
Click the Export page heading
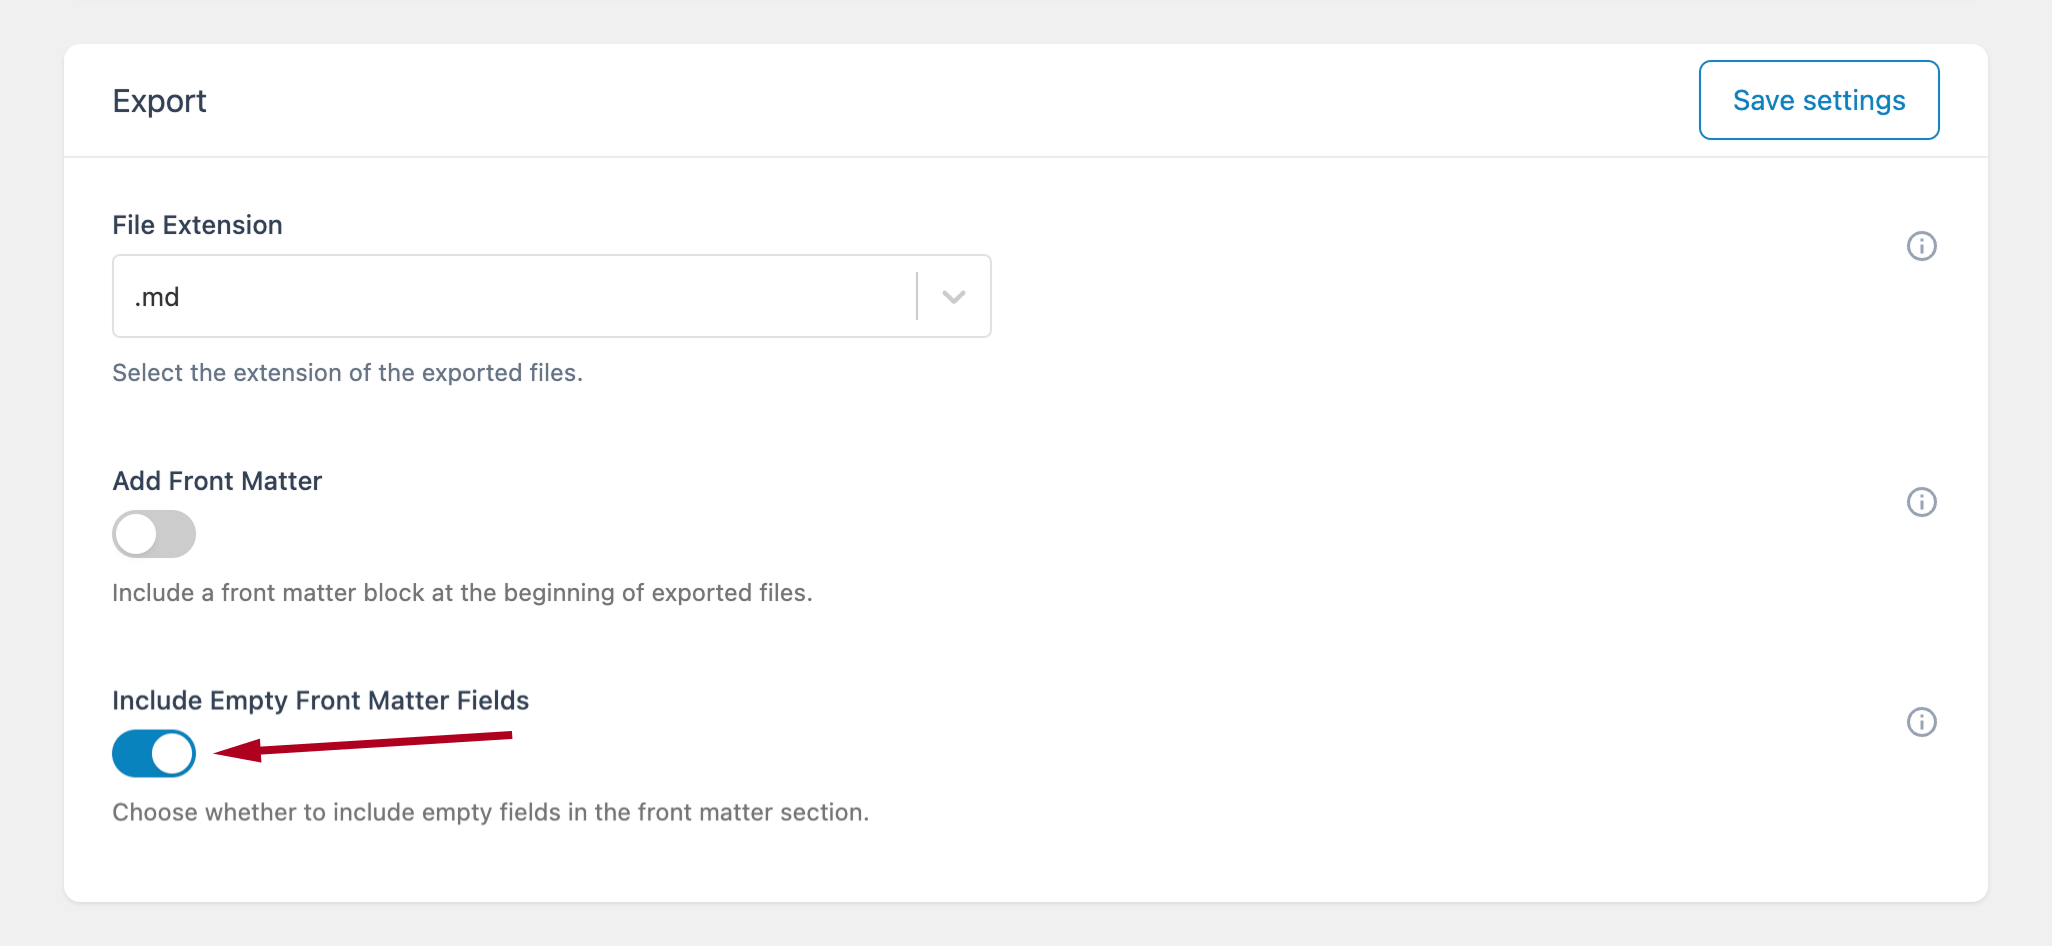pos(160,100)
